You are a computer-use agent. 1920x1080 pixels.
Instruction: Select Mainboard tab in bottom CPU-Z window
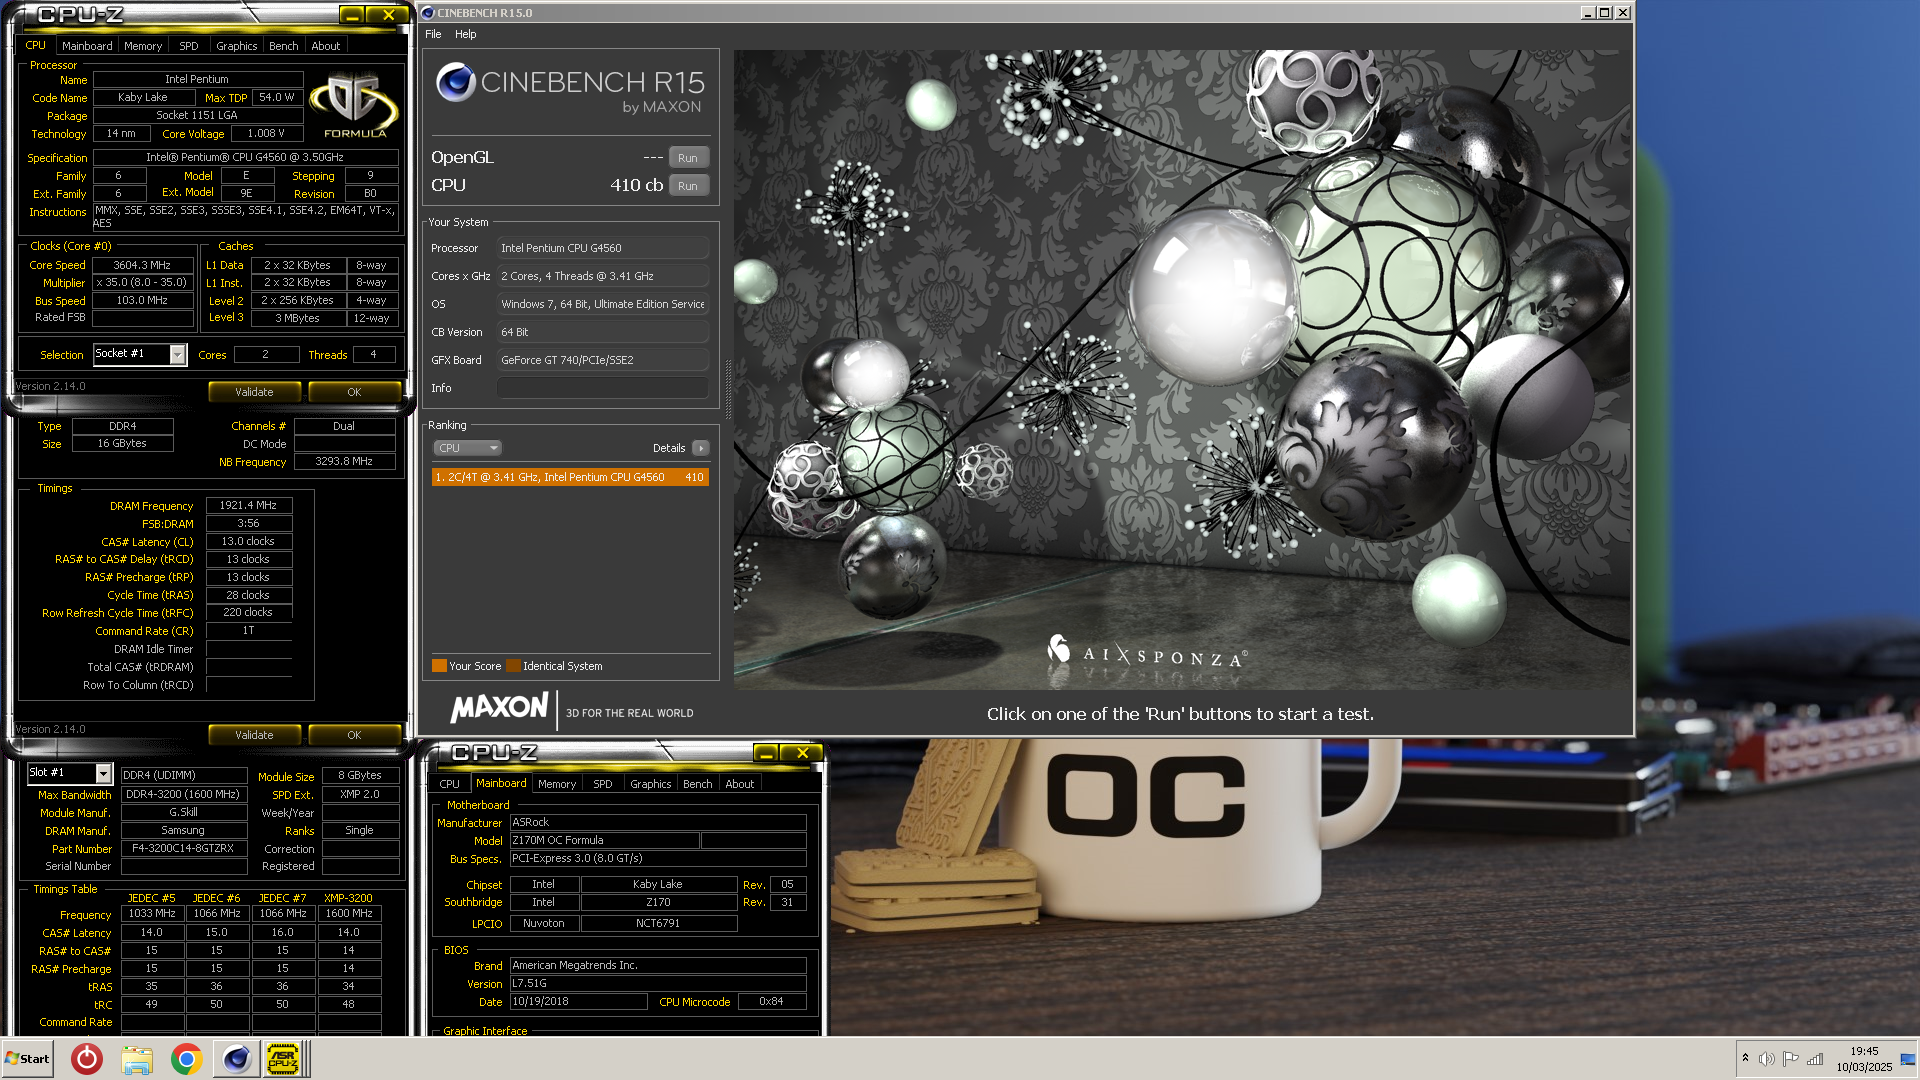click(501, 783)
